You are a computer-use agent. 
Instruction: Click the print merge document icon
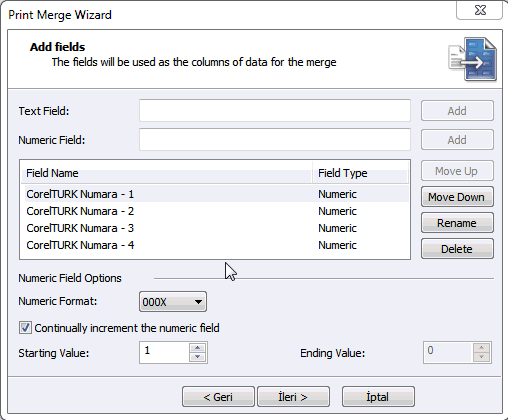472,59
